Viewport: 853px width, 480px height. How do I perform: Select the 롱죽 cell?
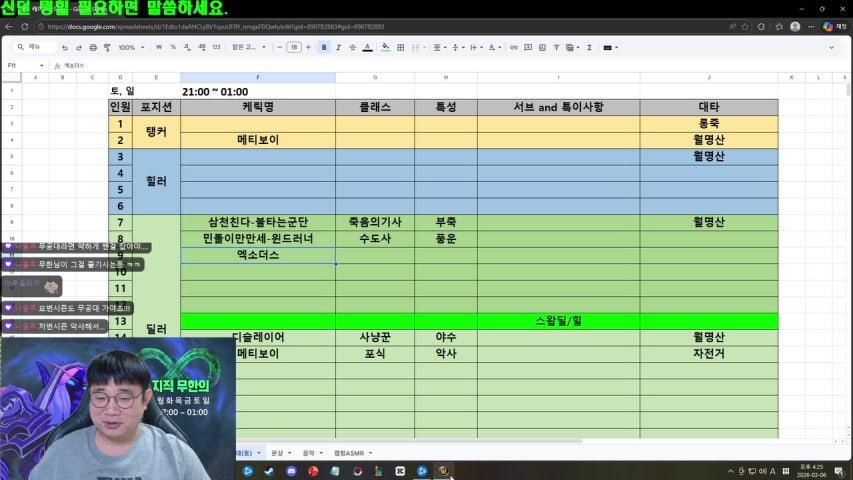point(709,124)
